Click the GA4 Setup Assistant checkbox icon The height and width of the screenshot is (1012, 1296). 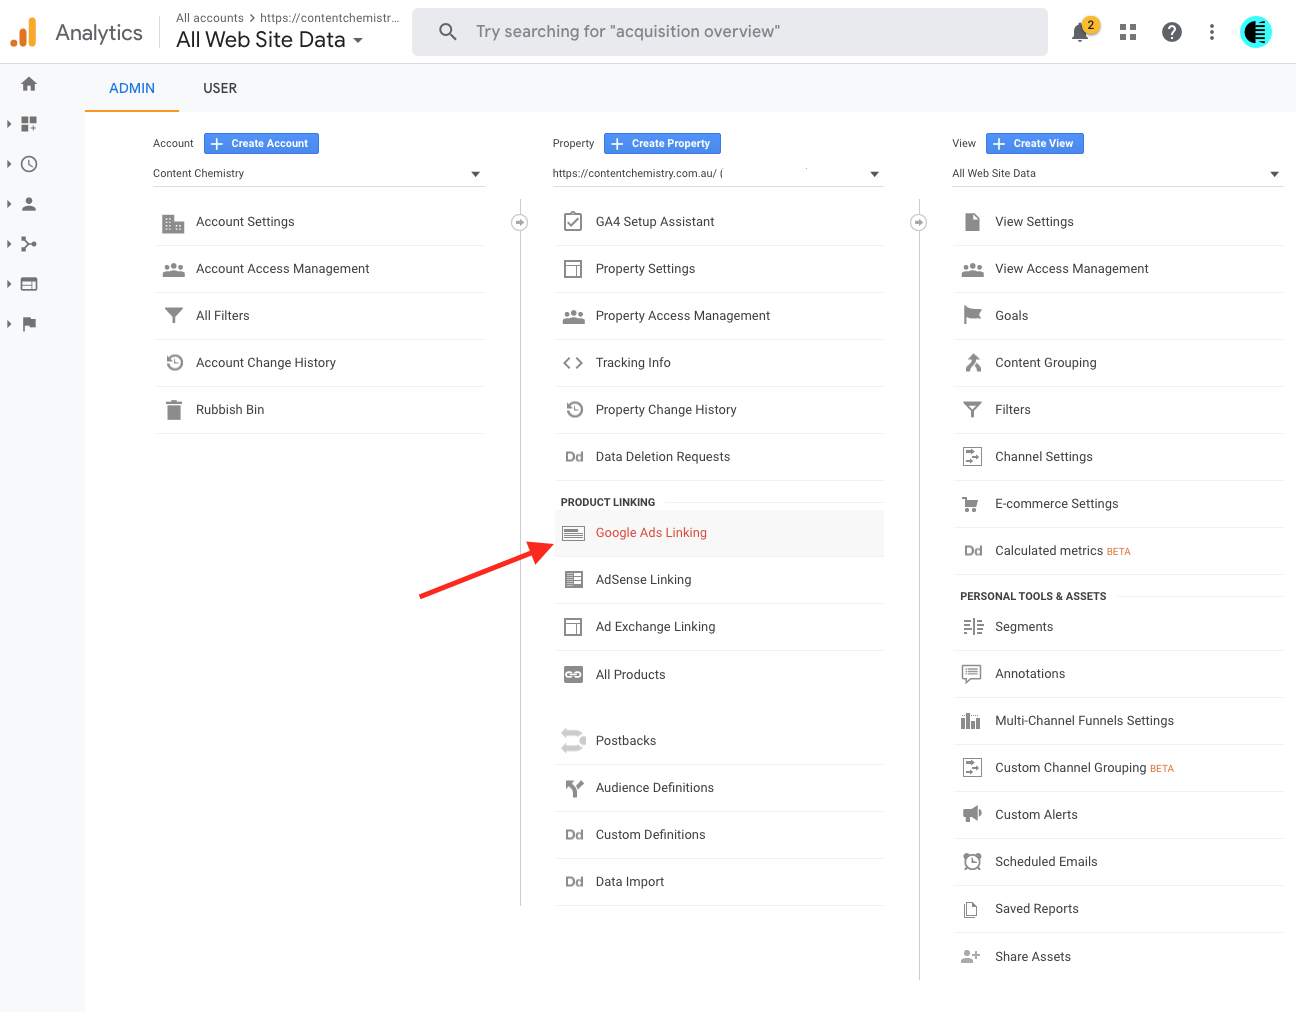573,222
